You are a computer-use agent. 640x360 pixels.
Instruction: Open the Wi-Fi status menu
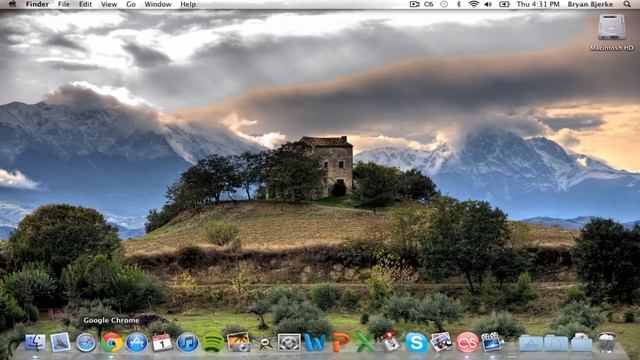(x=473, y=4)
